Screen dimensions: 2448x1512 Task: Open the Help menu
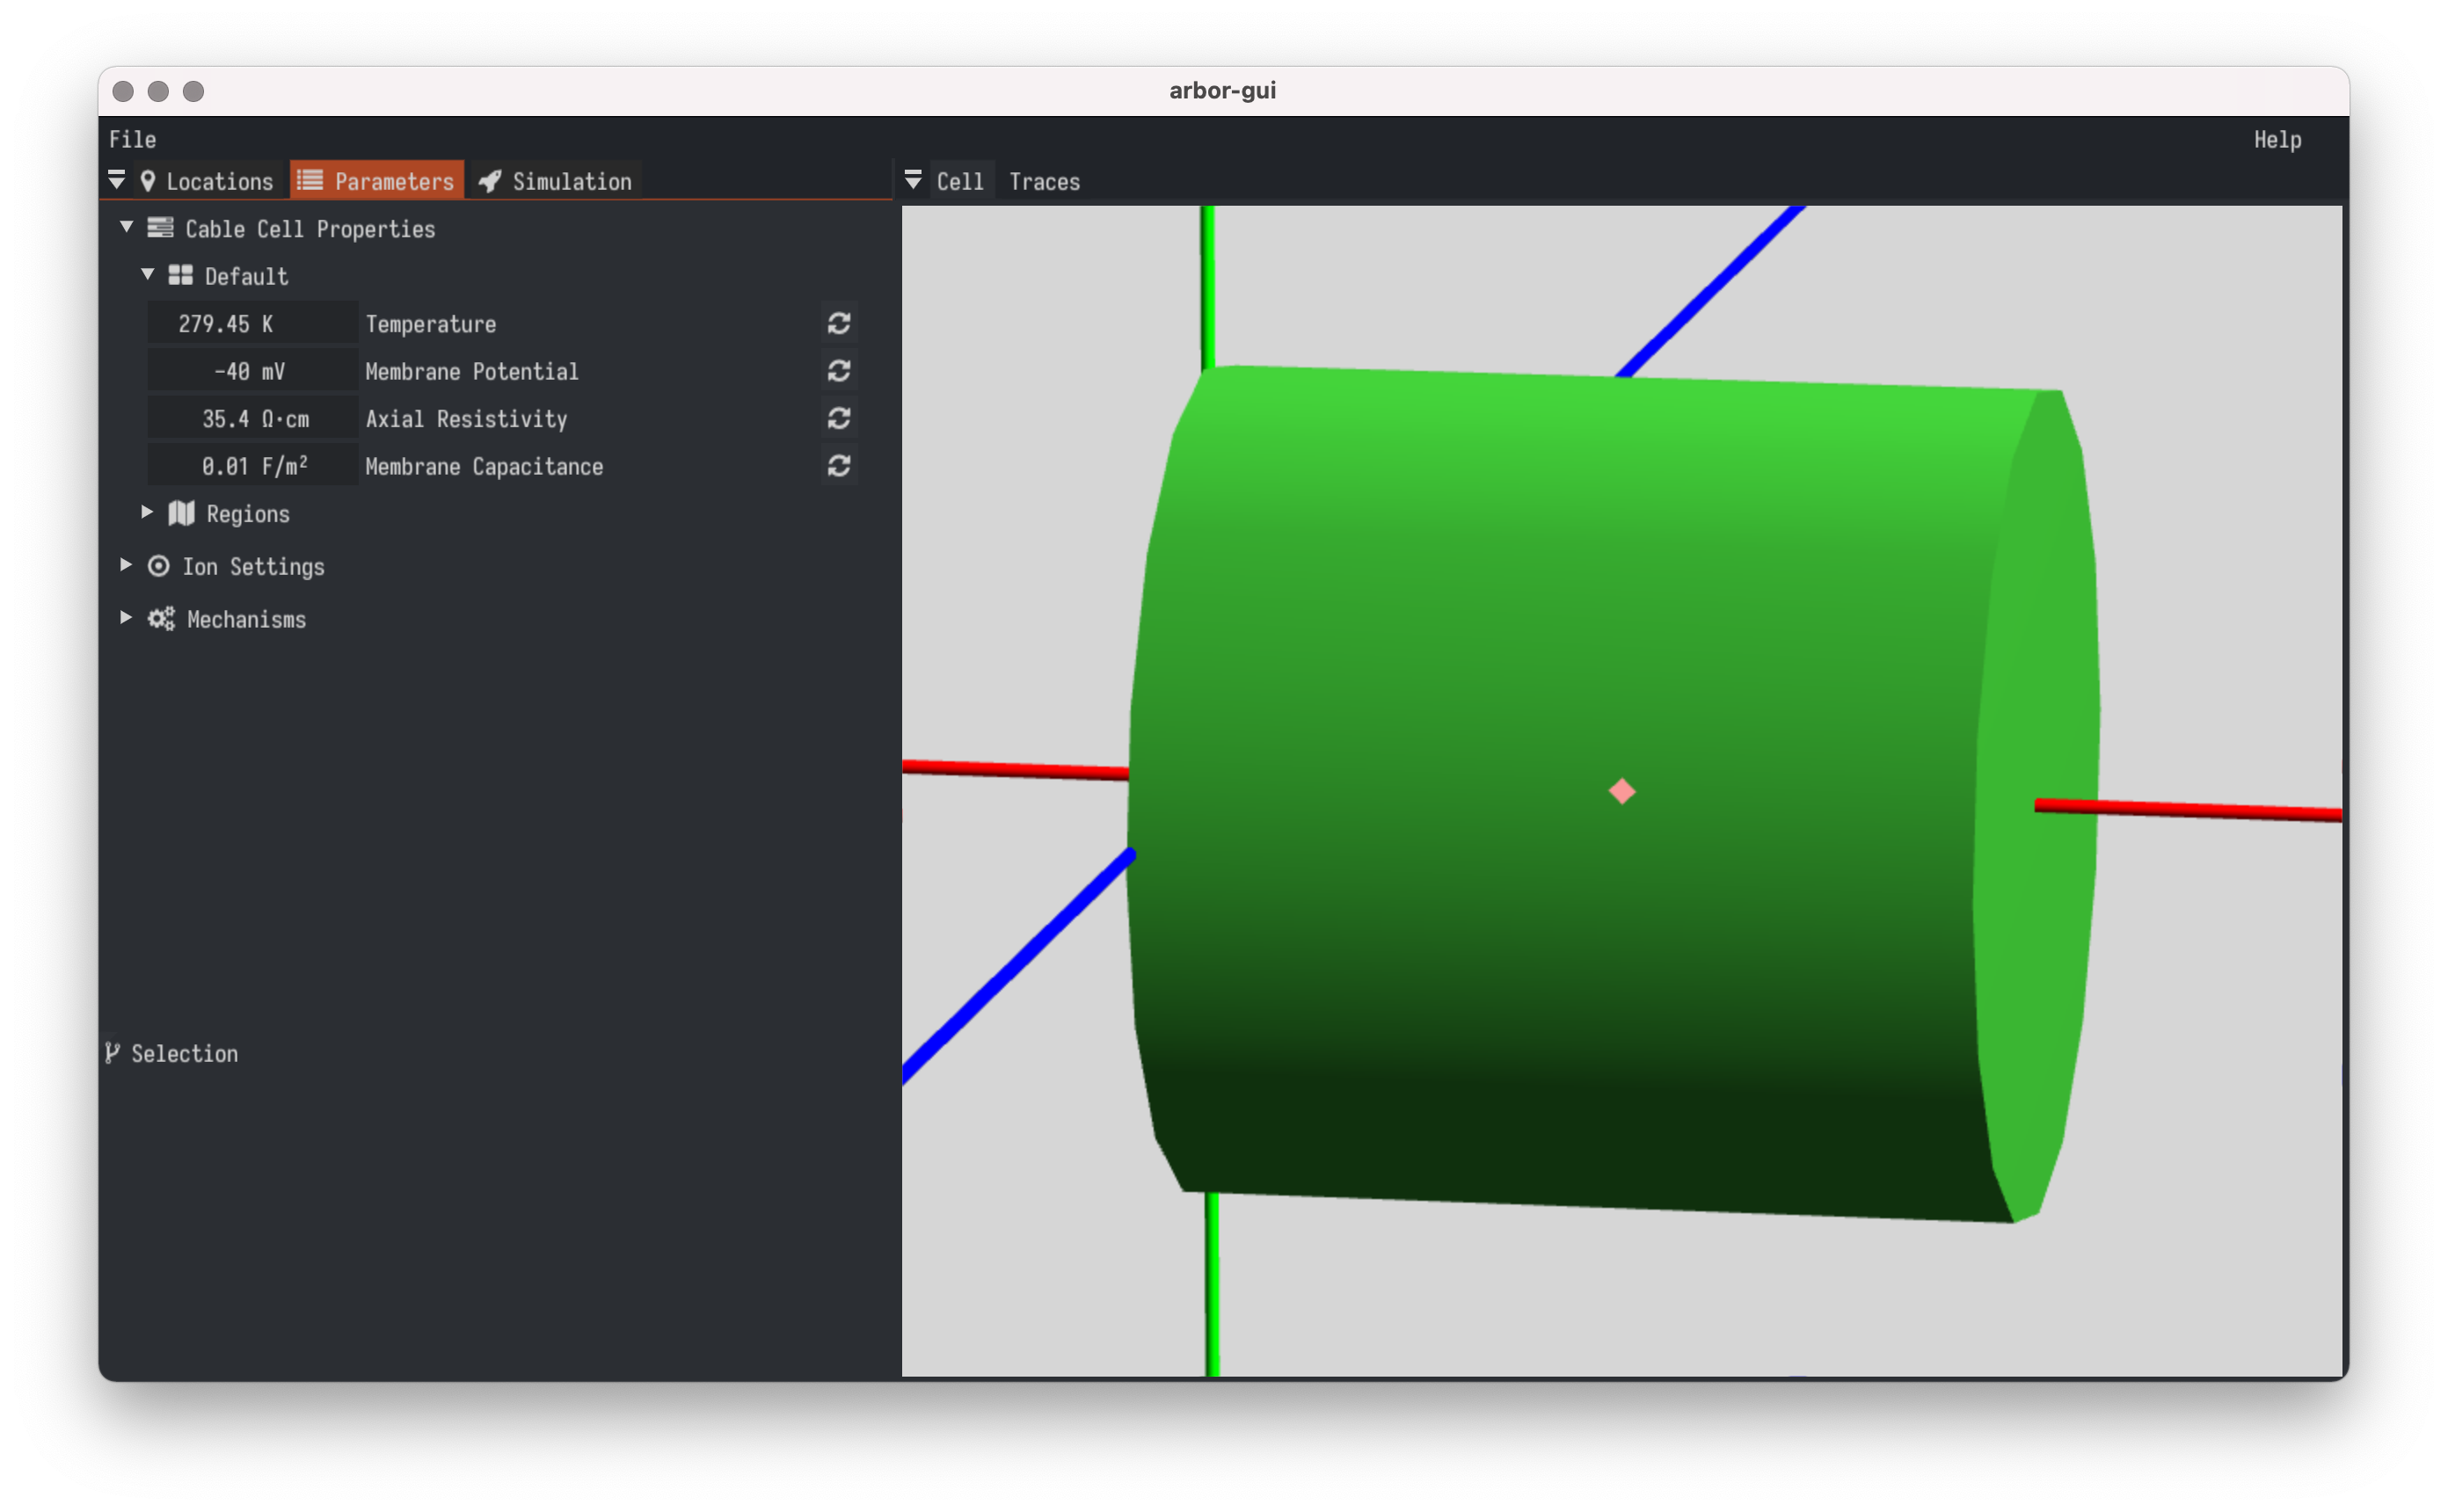2276,139
